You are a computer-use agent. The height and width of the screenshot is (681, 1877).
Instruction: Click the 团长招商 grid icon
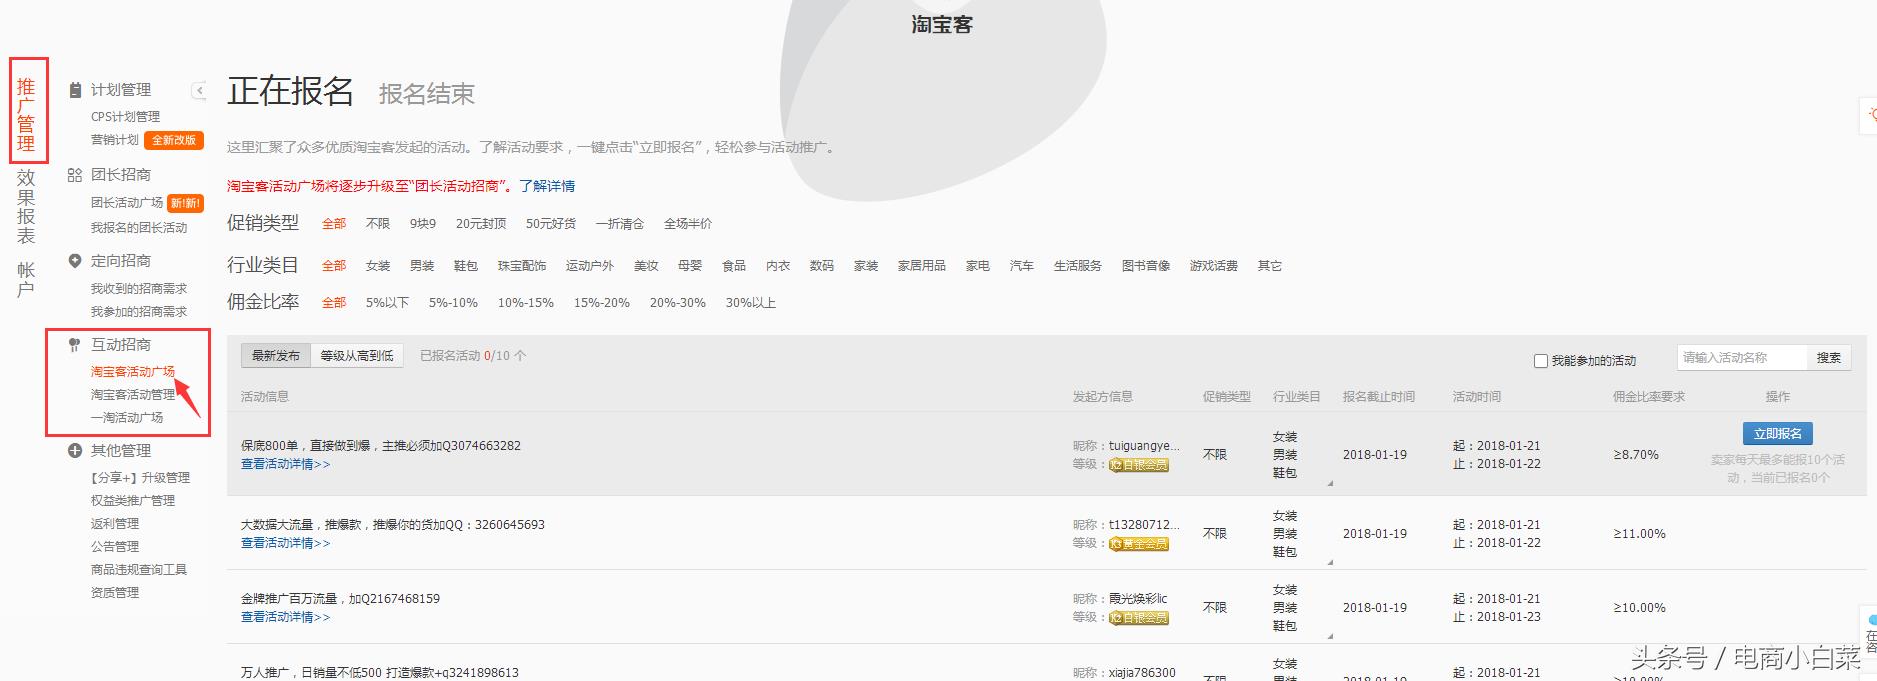click(x=75, y=175)
